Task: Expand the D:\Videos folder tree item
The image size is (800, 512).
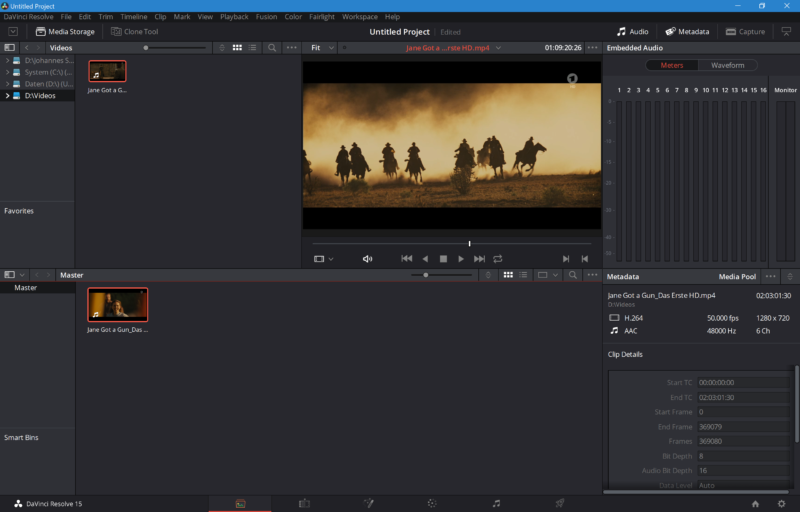Action: coord(7,95)
